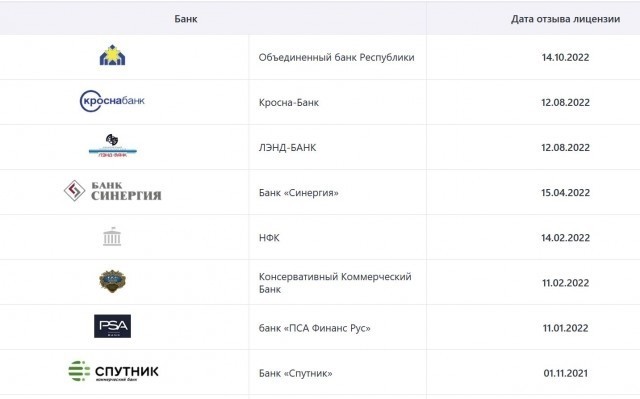Open Консервативный Коммерческий Банк name link
Screen dimensions: 640x399
(x=335, y=283)
